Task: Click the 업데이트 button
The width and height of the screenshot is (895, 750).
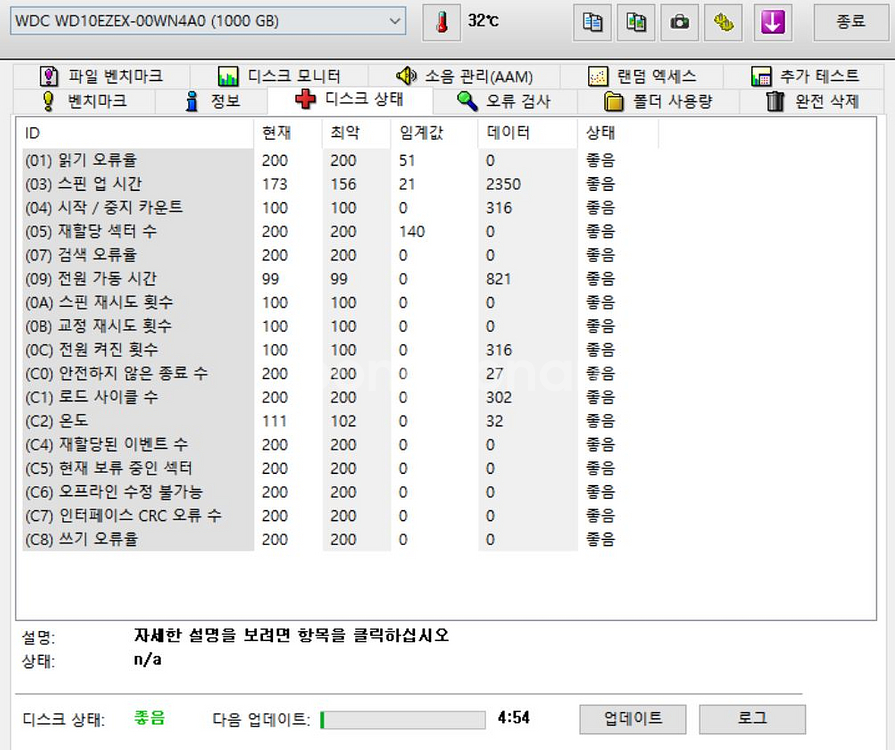Action: click(633, 719)
